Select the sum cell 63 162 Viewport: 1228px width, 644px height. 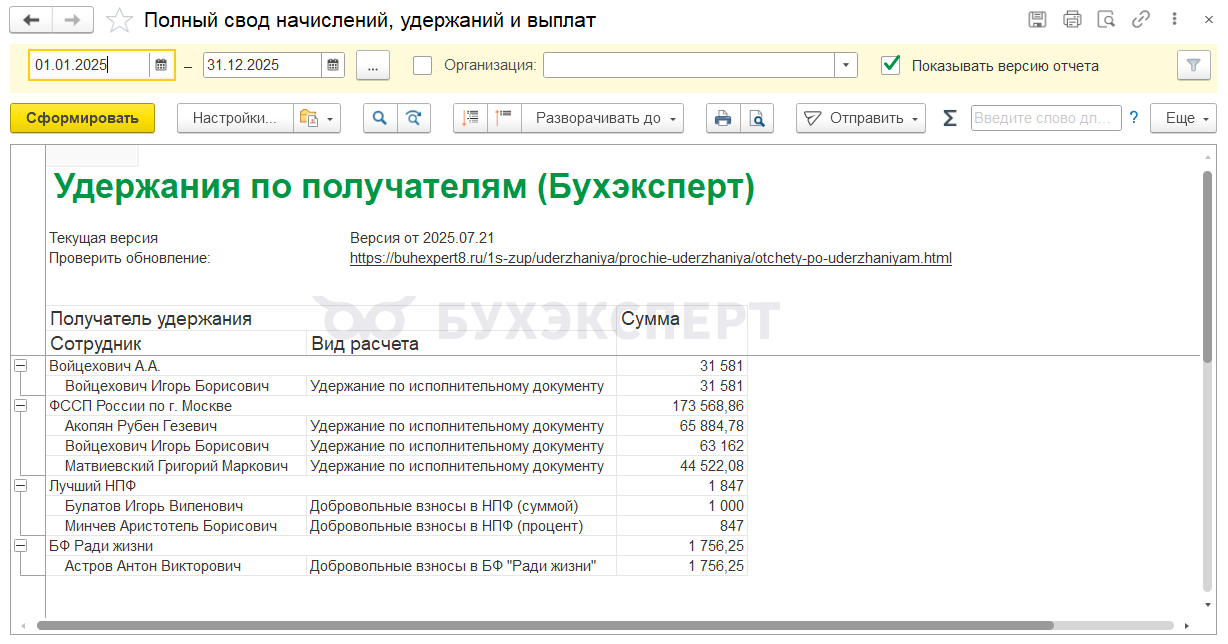(x=682, y=446)
